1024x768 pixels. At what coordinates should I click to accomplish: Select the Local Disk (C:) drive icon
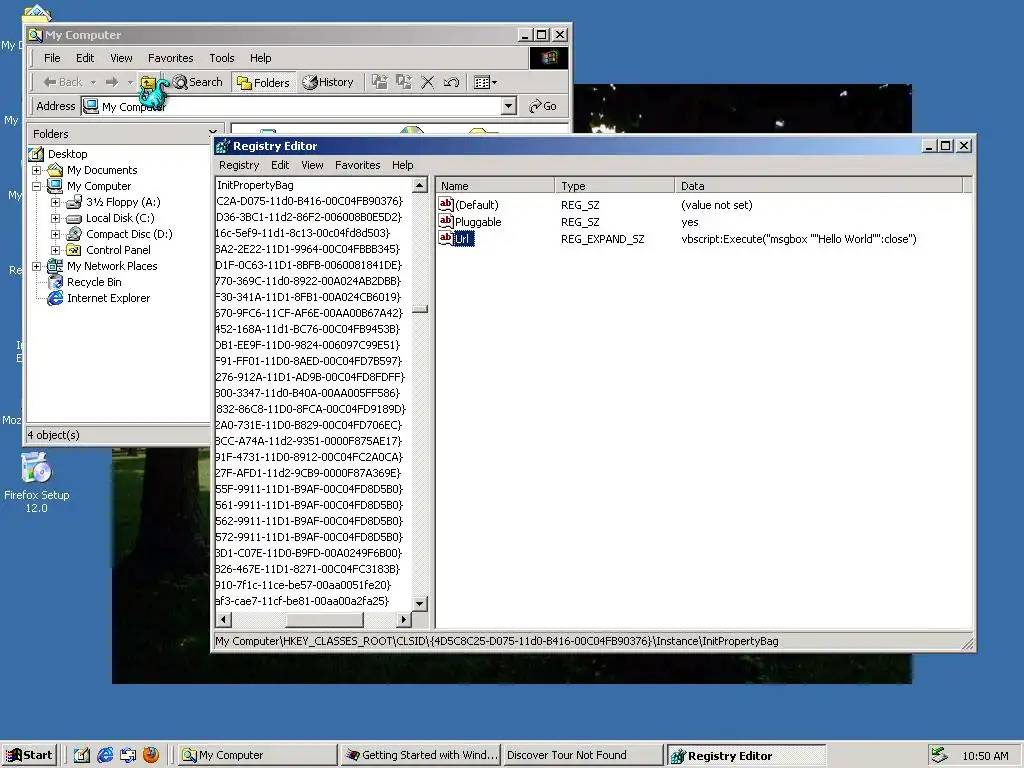pos(74,219)
